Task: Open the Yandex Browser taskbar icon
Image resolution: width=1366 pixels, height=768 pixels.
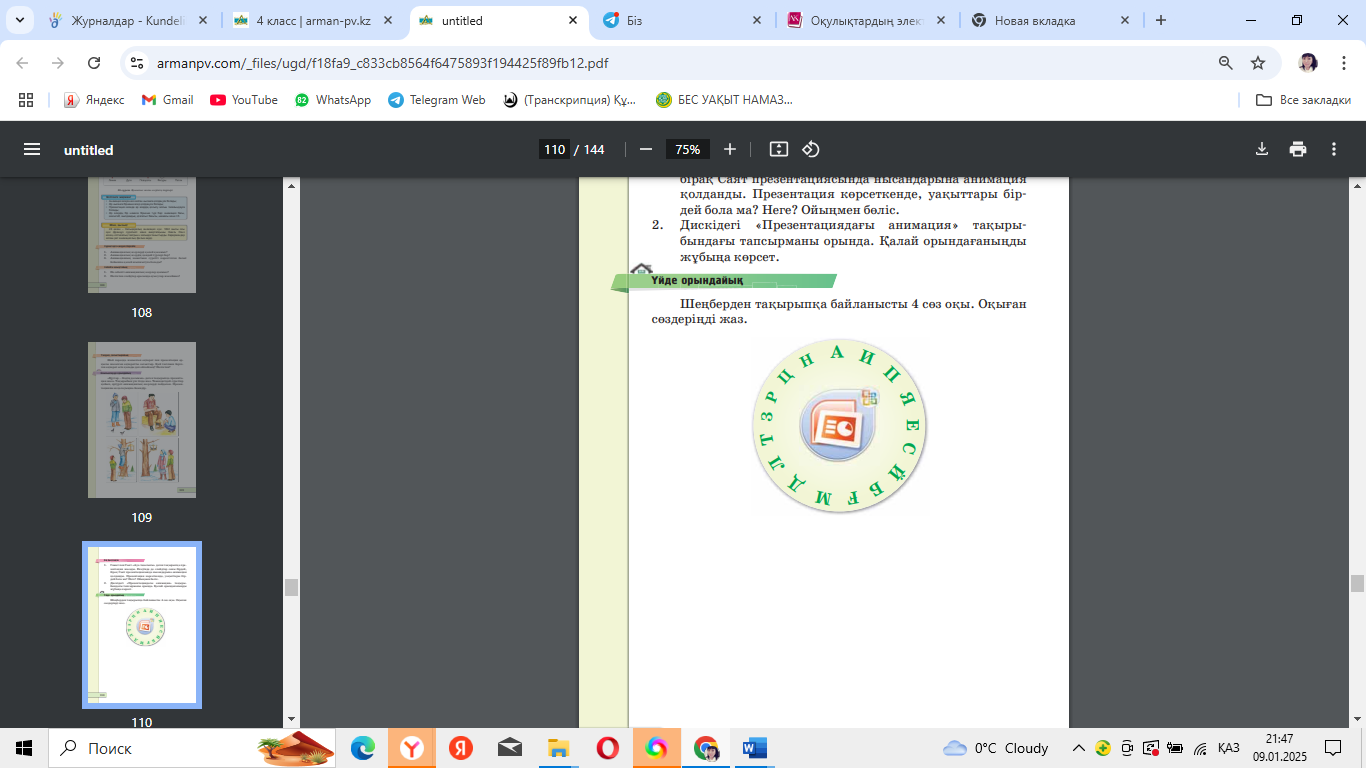Action: pyautogui.click(x=412, y=748)
